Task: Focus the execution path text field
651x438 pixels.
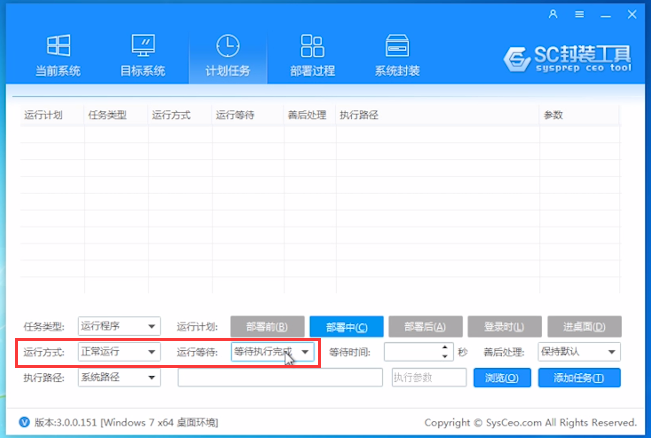Action: point(280,378)
